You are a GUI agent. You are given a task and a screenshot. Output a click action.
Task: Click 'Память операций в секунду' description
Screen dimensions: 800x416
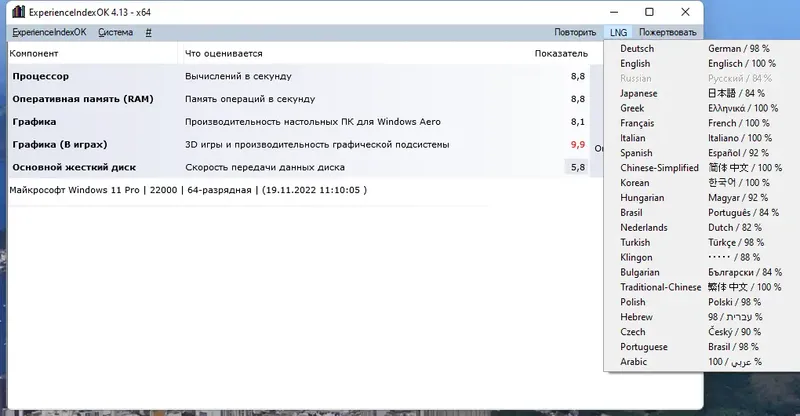(x=250, y=99)
